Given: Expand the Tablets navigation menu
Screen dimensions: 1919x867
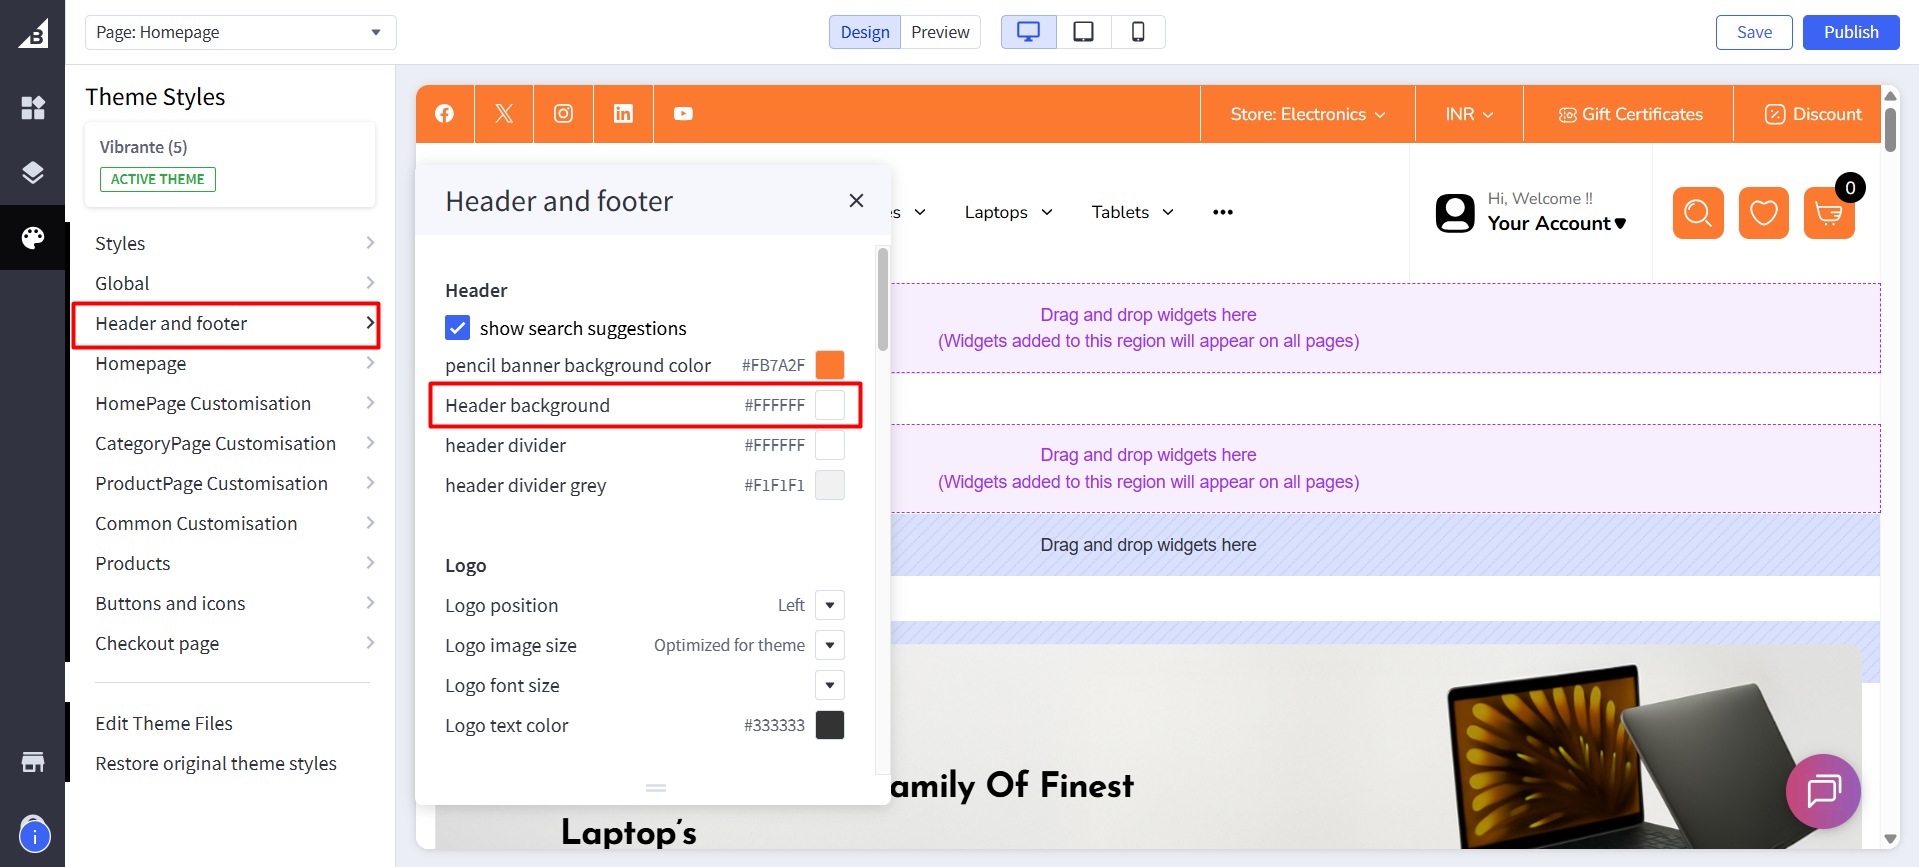Looking at the screenshot, I should (x=1132, y=212).
